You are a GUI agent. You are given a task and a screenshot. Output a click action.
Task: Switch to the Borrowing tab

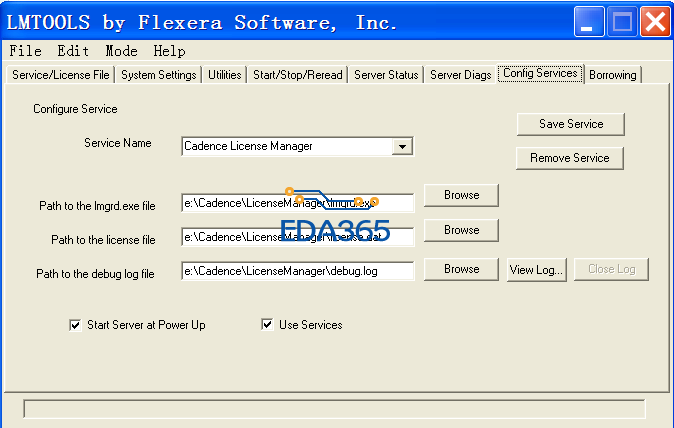(613, 75)
